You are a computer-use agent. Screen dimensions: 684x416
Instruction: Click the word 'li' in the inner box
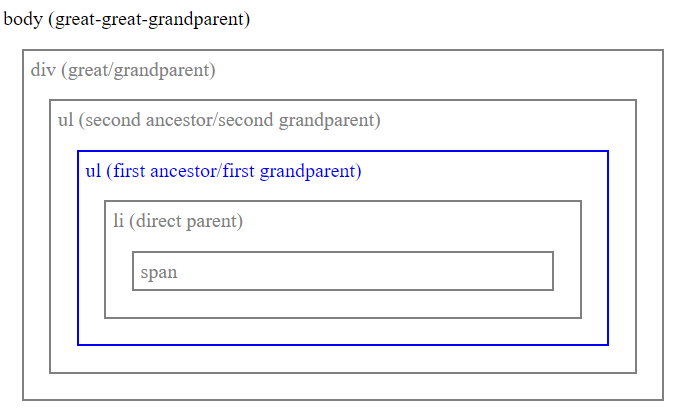click(118, 221)
